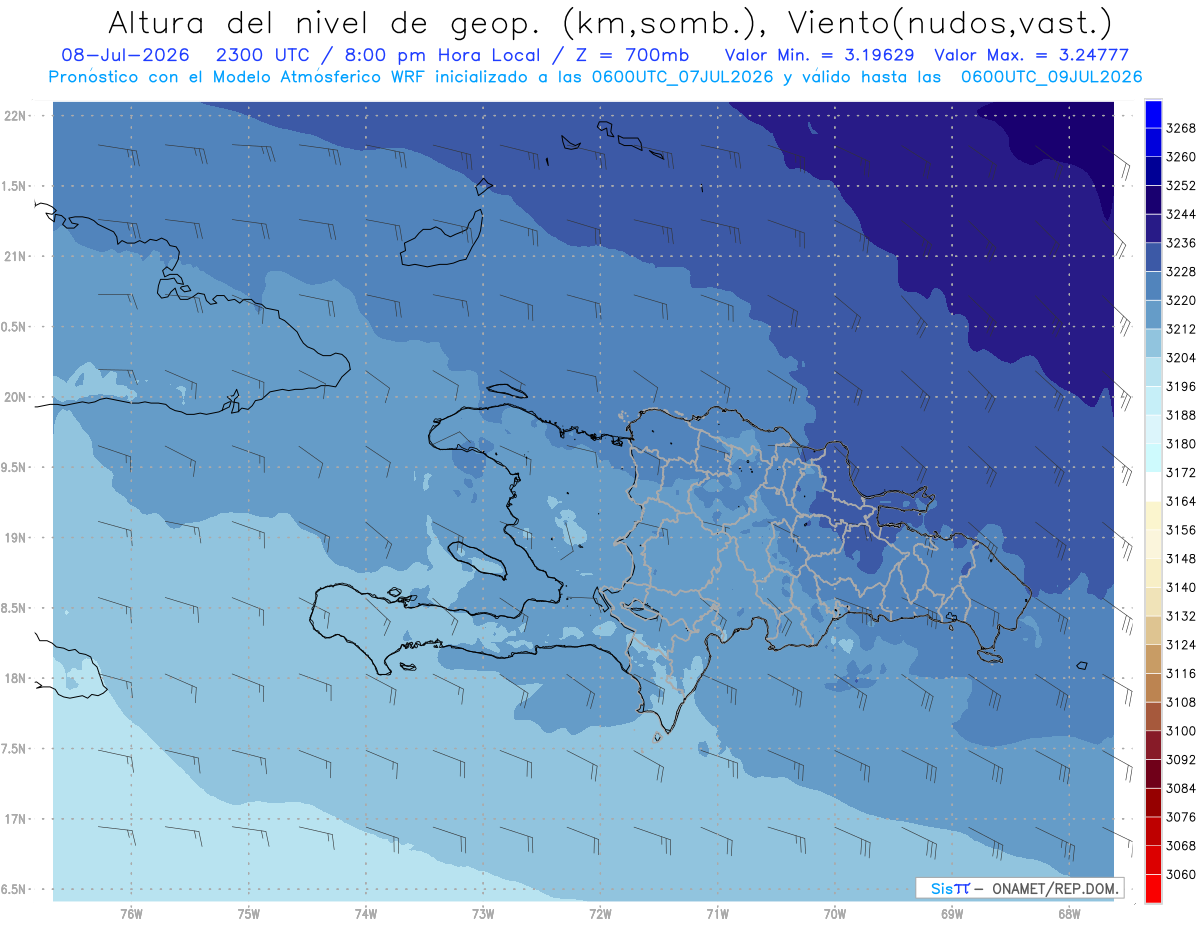Click the '3268' colorbar value label
The height and width of the screenshot is (927, 1200).
(1181, 128)
